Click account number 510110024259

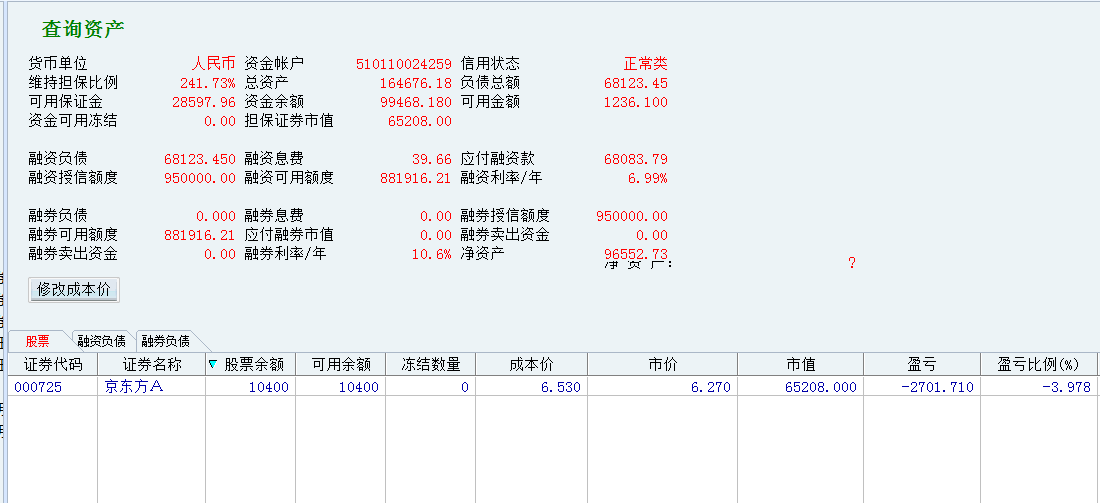coord(403,64)
